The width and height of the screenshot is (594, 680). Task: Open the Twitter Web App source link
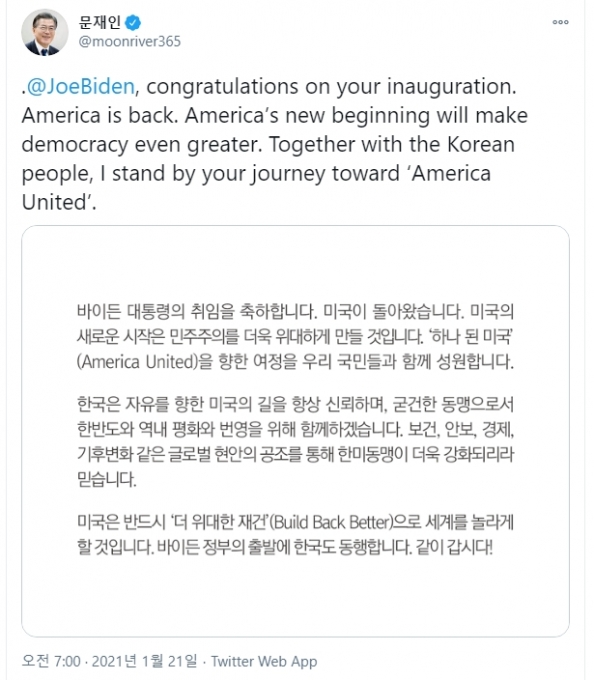tap(264, 661)
